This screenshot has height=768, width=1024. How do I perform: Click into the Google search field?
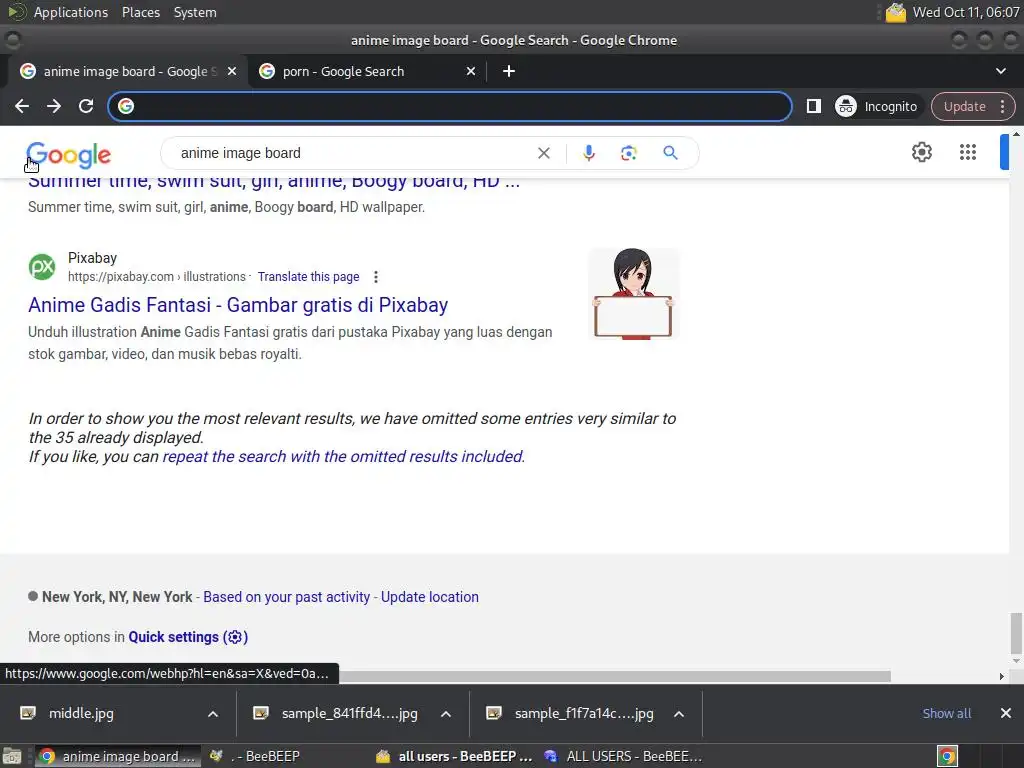coord(353,153)
